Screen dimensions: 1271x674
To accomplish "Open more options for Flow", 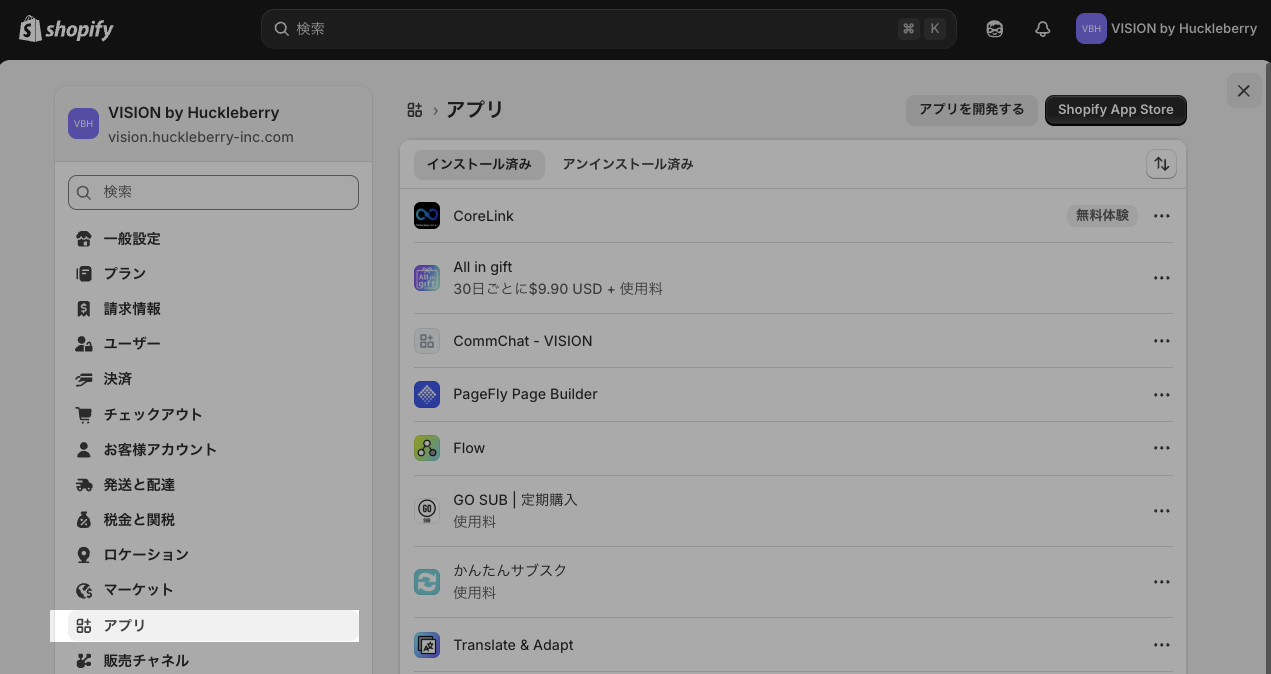I will [x=1161, y=448].
